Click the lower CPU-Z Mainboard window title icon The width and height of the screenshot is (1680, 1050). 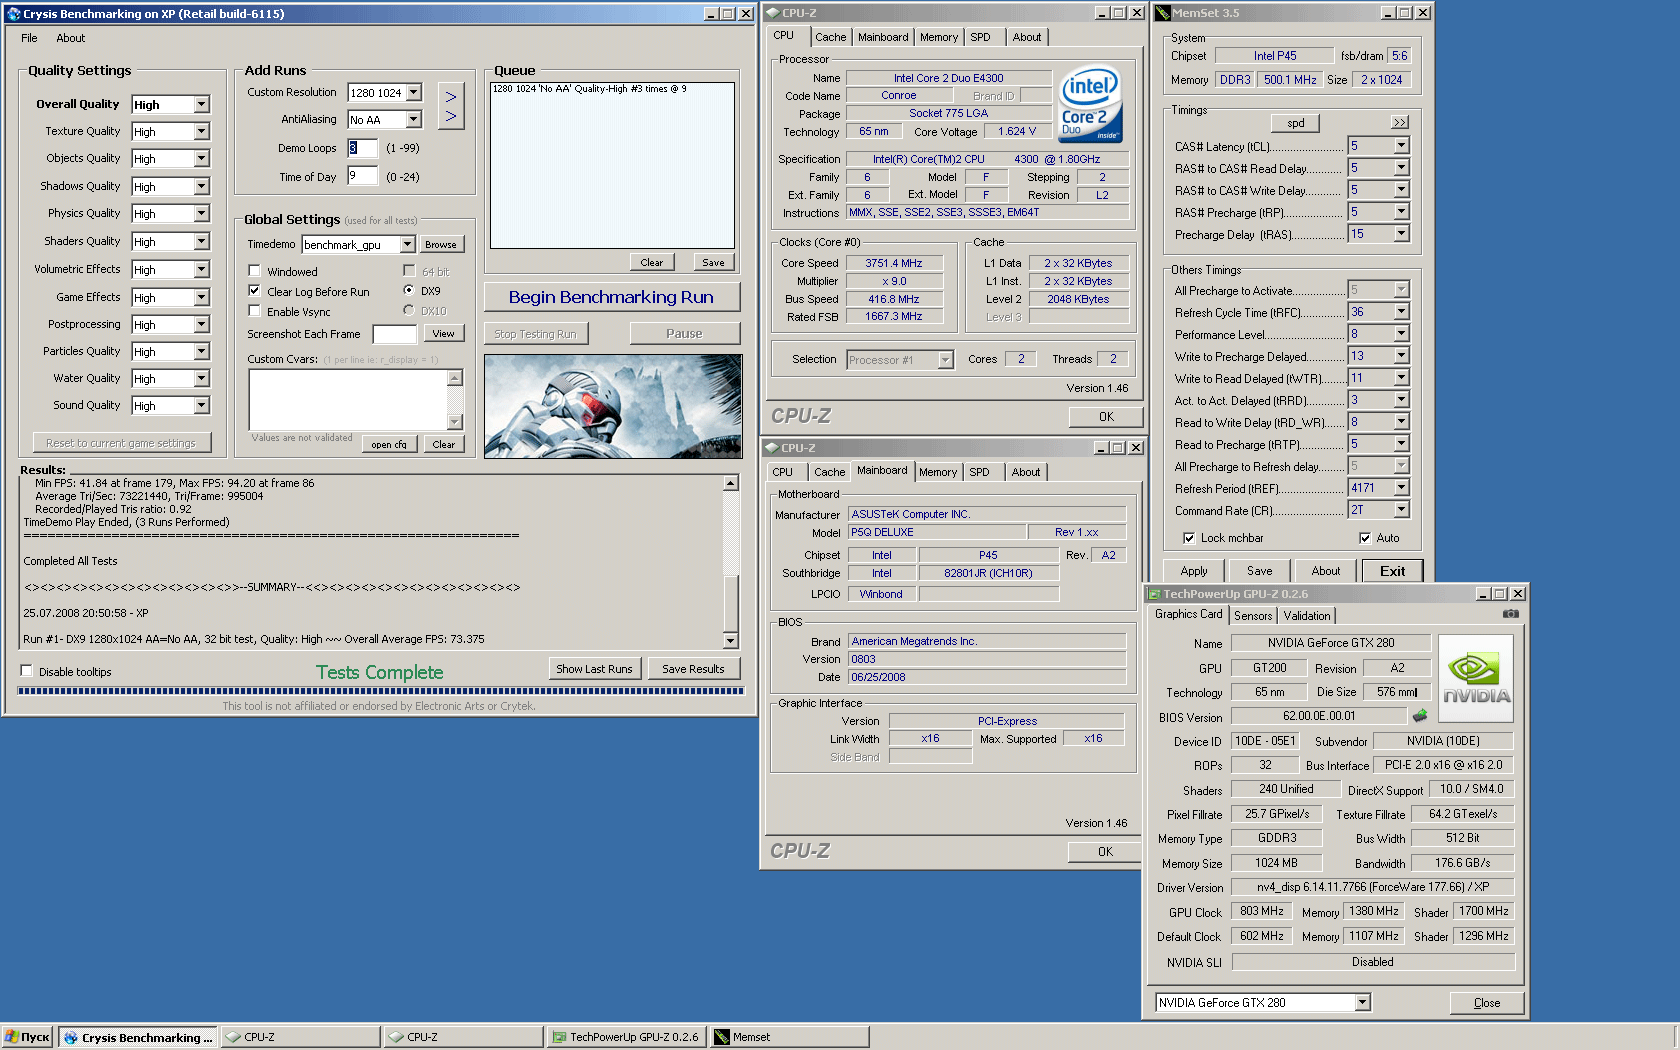[x=772, y=448]
